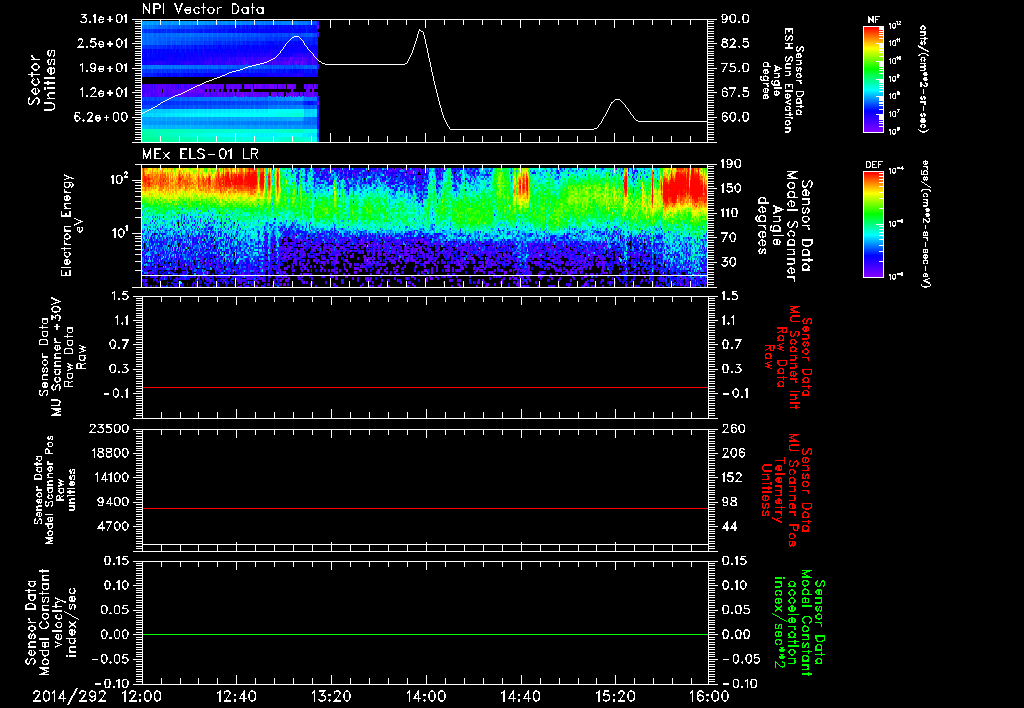Click the 82.5 sun elevation tick label
This screenshot has height=708, width=1024.
(x=735, y=43)
